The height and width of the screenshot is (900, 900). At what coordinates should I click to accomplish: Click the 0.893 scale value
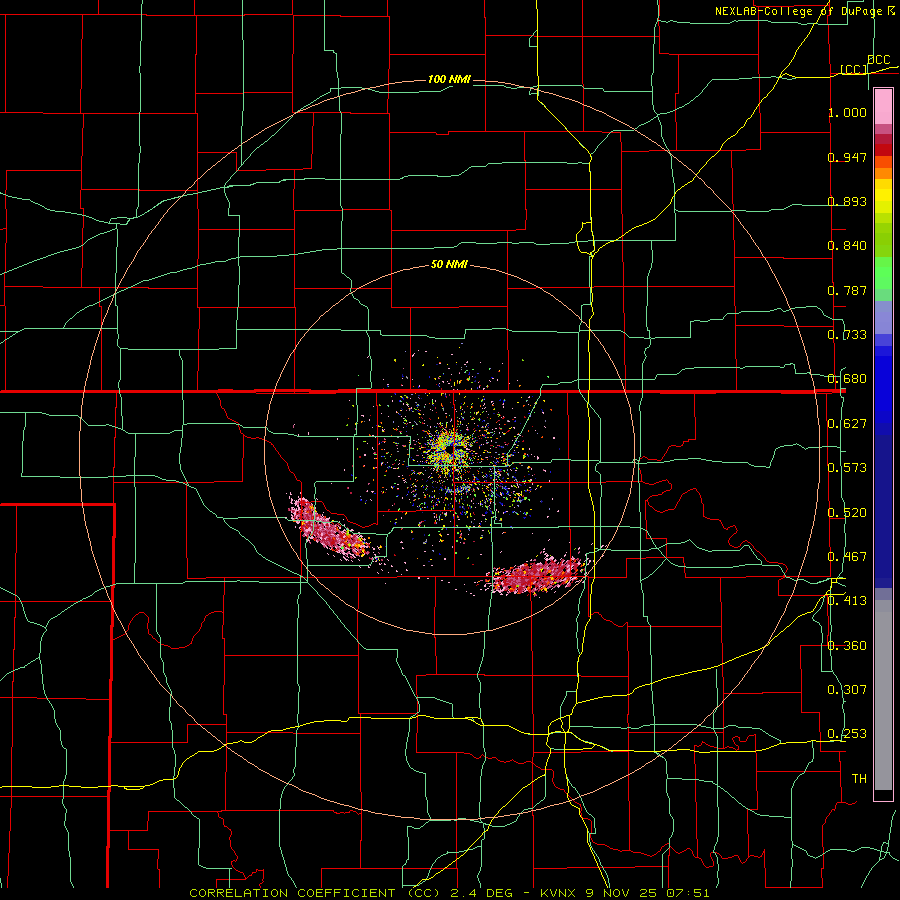coord(847,201)
